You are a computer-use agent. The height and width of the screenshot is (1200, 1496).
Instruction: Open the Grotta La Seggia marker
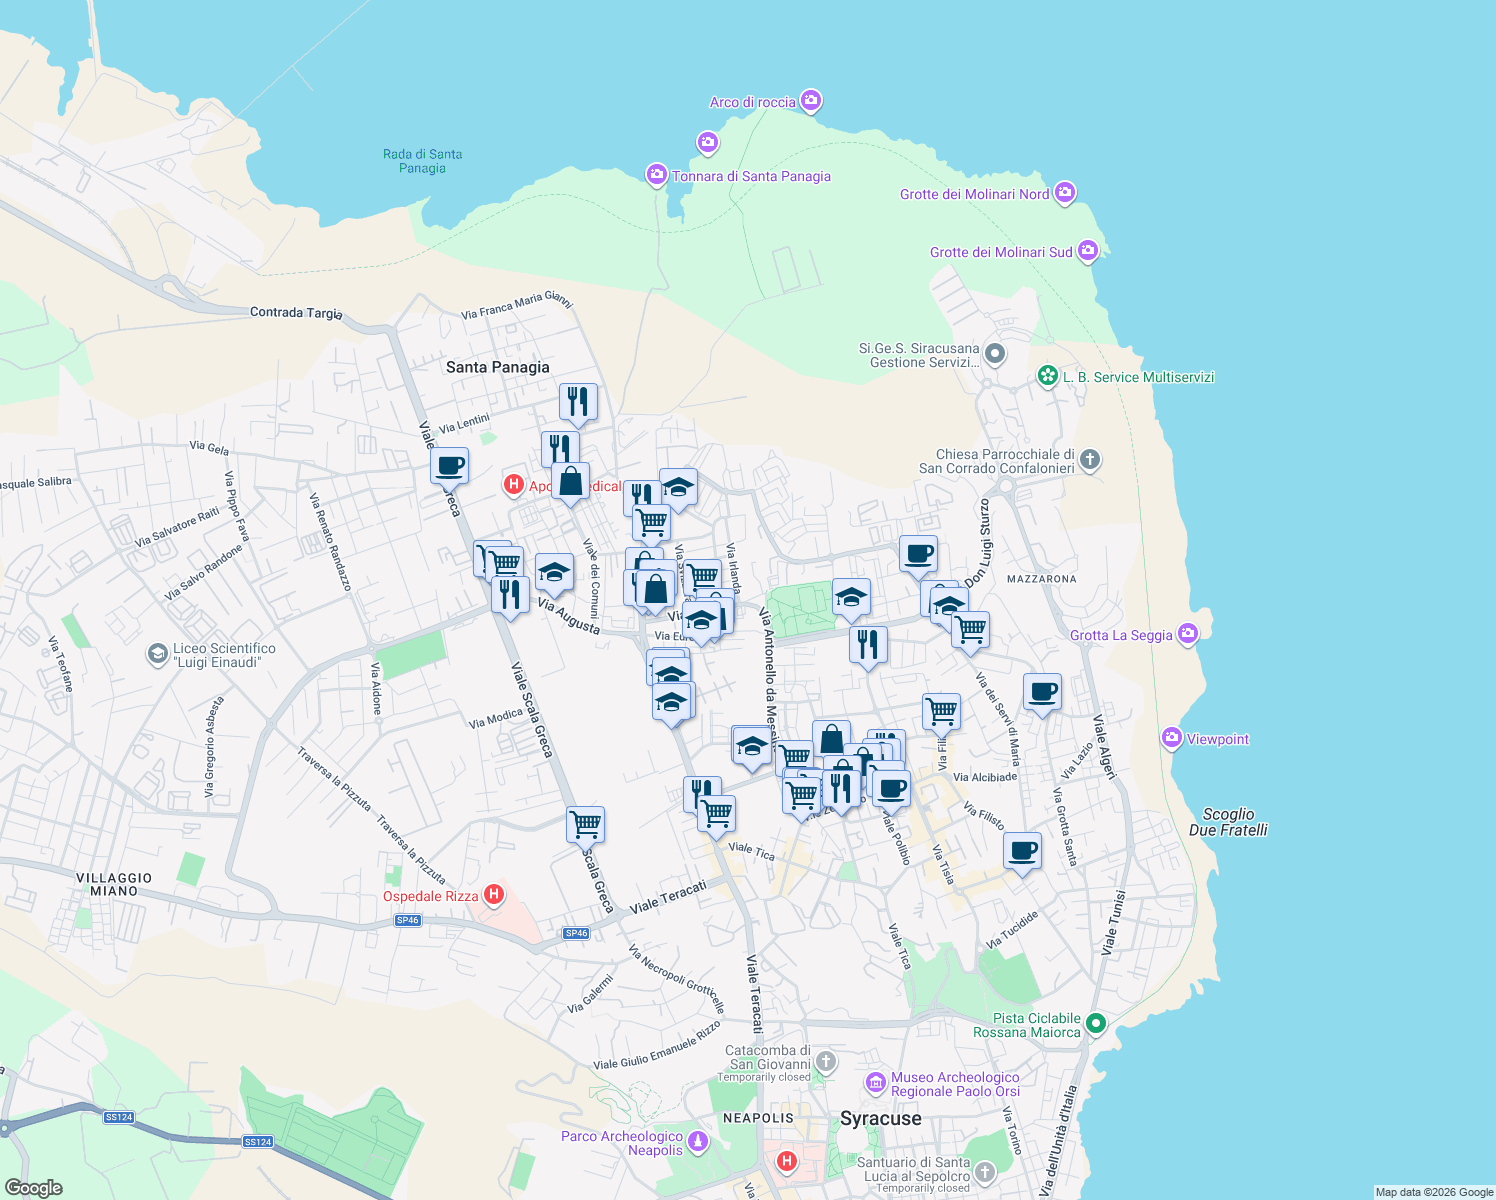(1188, 634)
